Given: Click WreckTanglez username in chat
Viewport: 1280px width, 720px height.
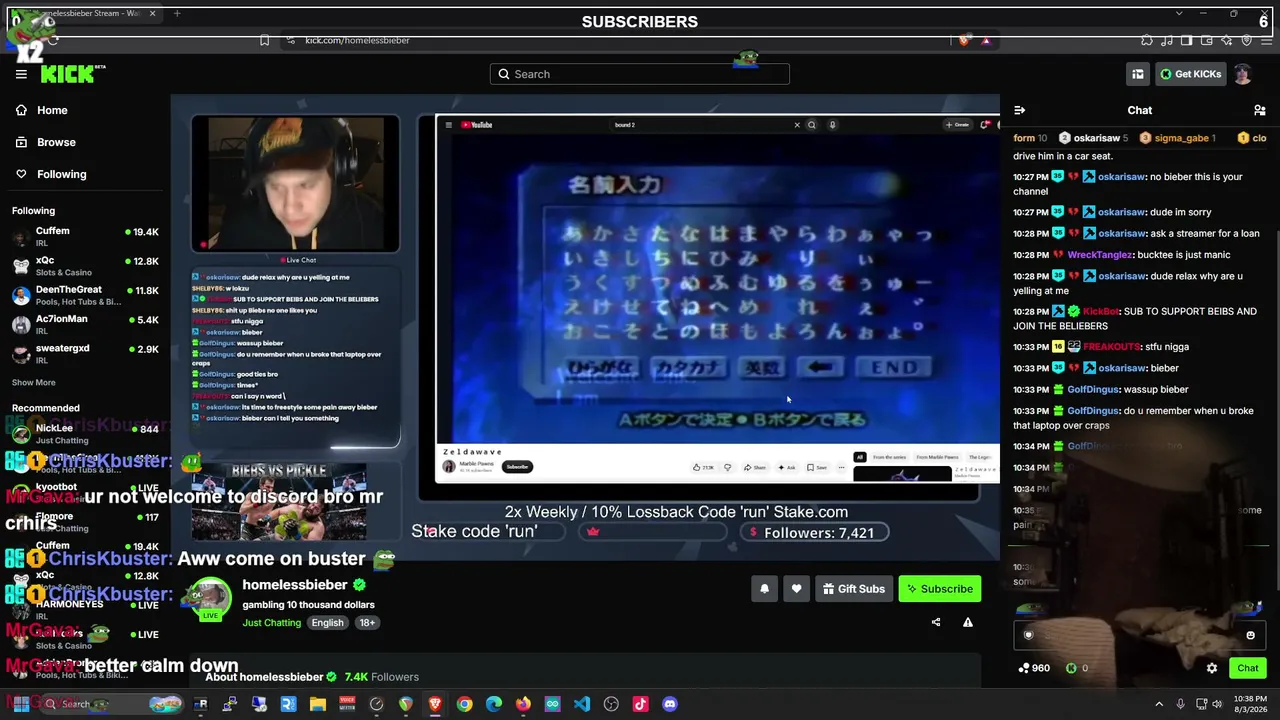Looking at the screenshot, I should tap(1101, 255).
